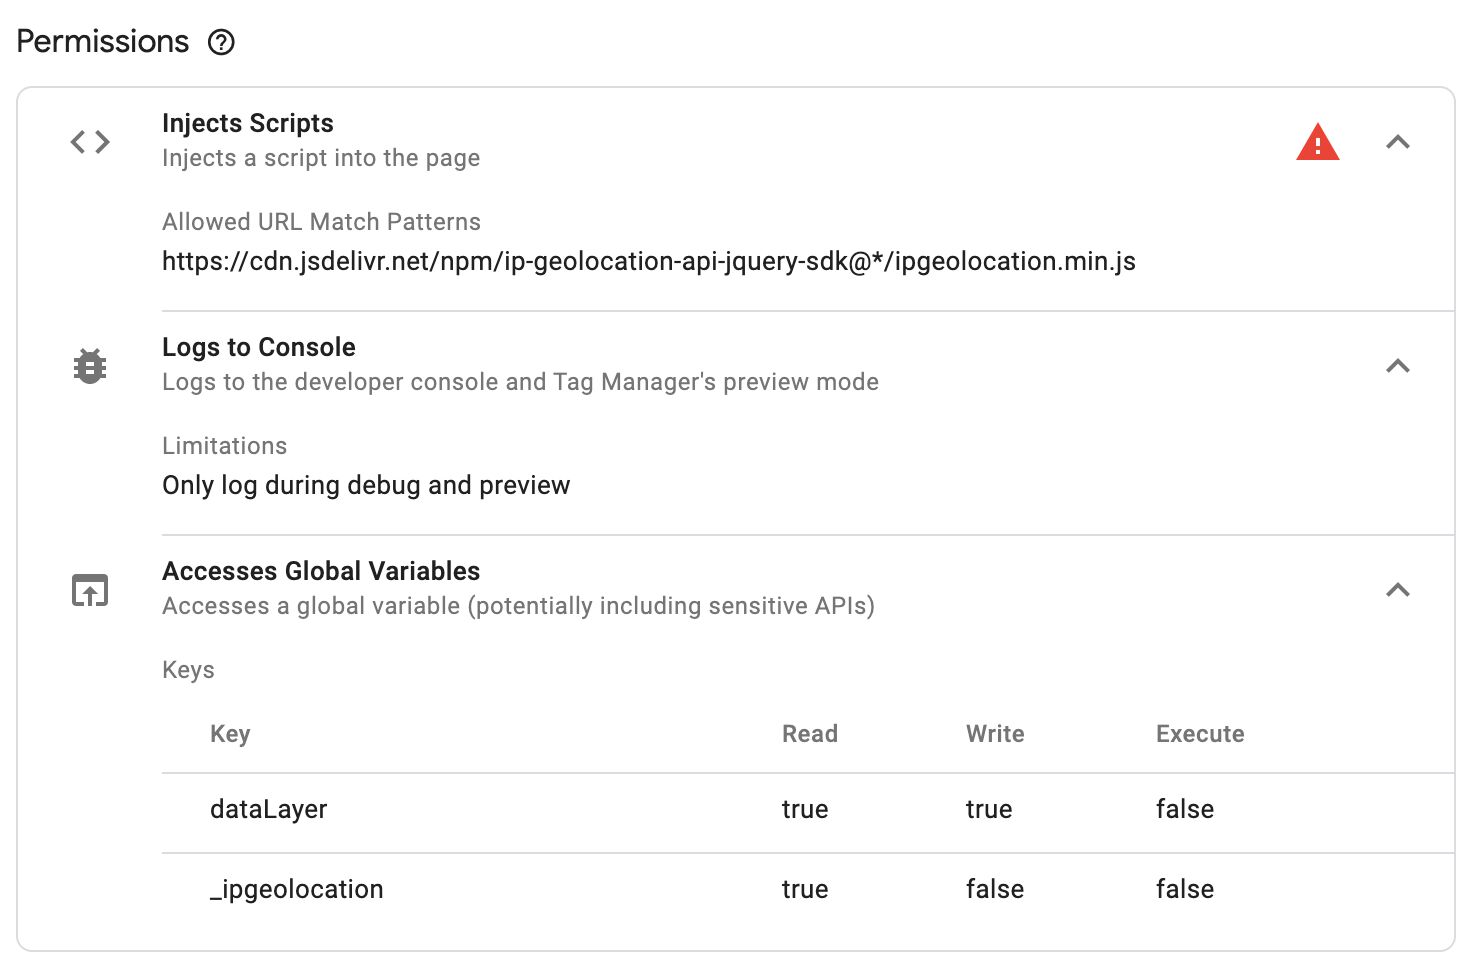Click the Write column header

point(995,734)
